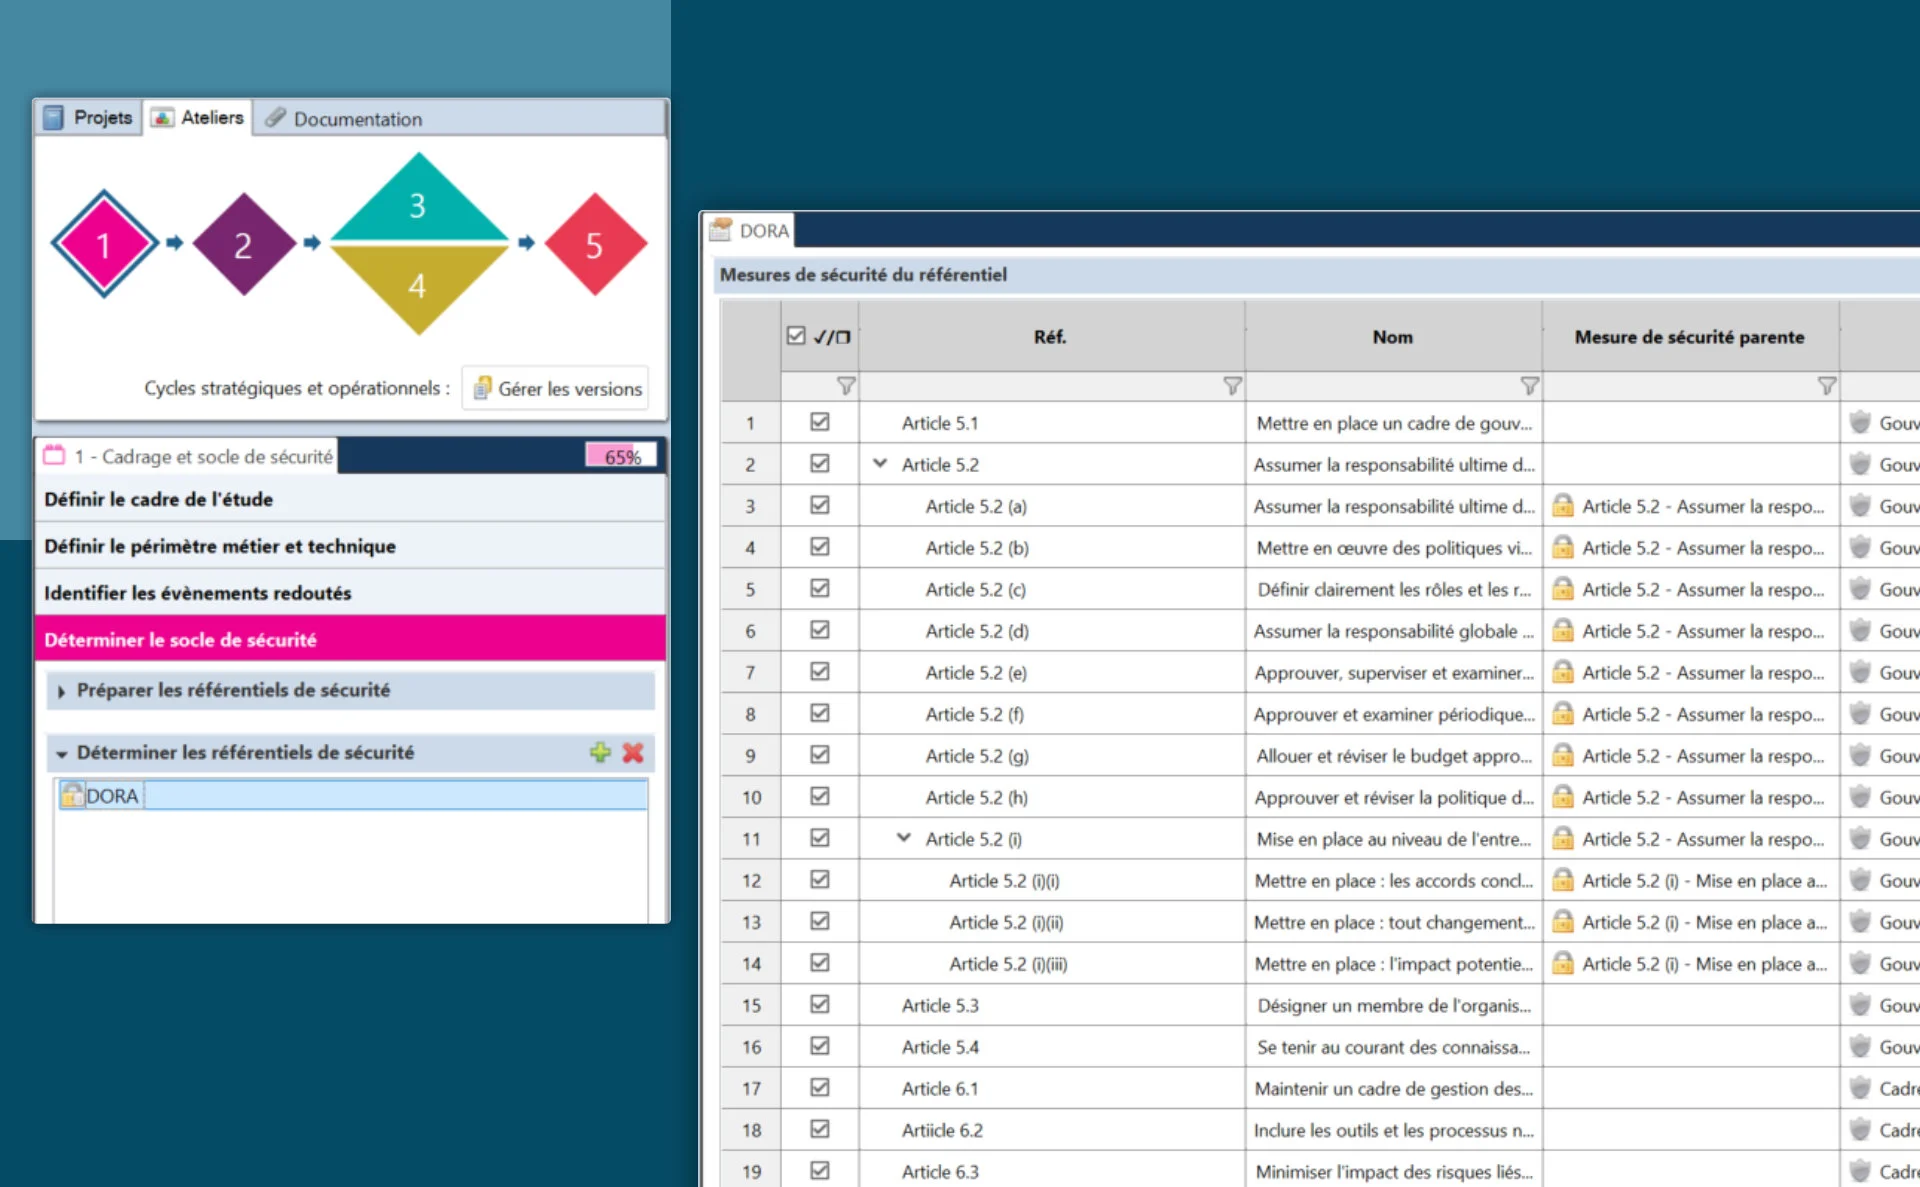Click the check/uncheck all toggle icon in header

pyautogui.click(x=832, y=337)
